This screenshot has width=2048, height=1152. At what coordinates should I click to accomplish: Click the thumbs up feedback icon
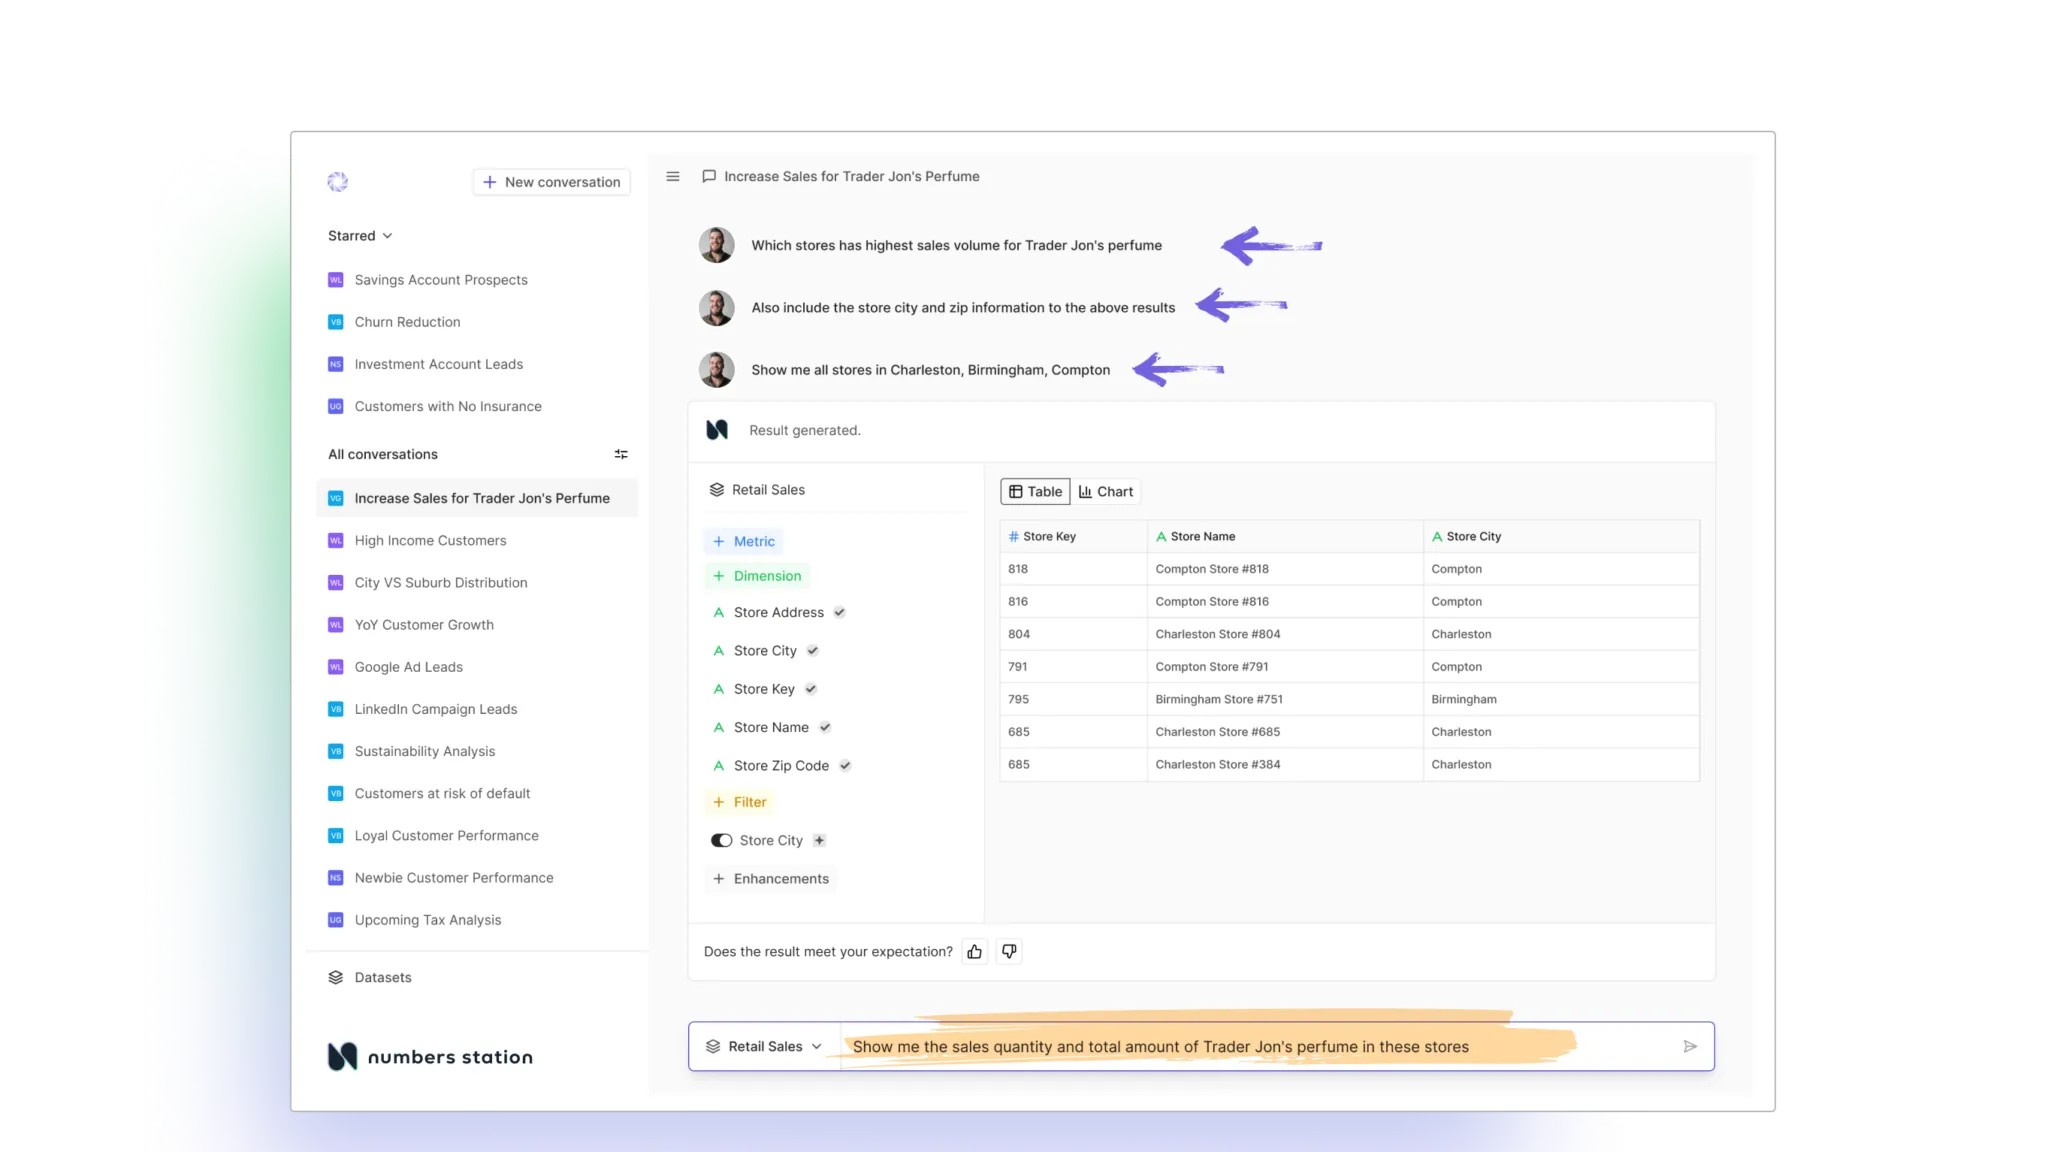(975, 951)
